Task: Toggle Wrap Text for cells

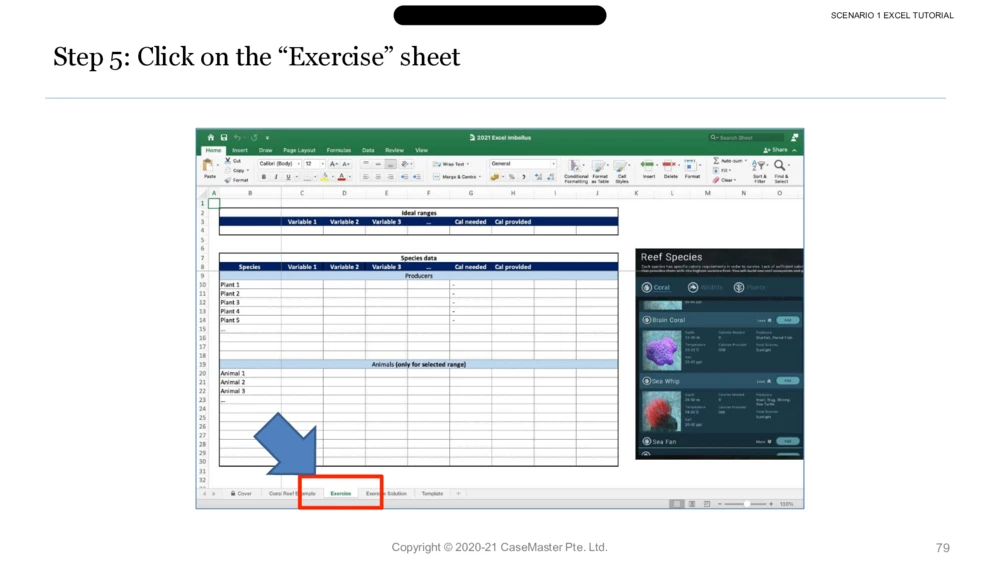Action: pyautogui.click(x=451, y=164)
